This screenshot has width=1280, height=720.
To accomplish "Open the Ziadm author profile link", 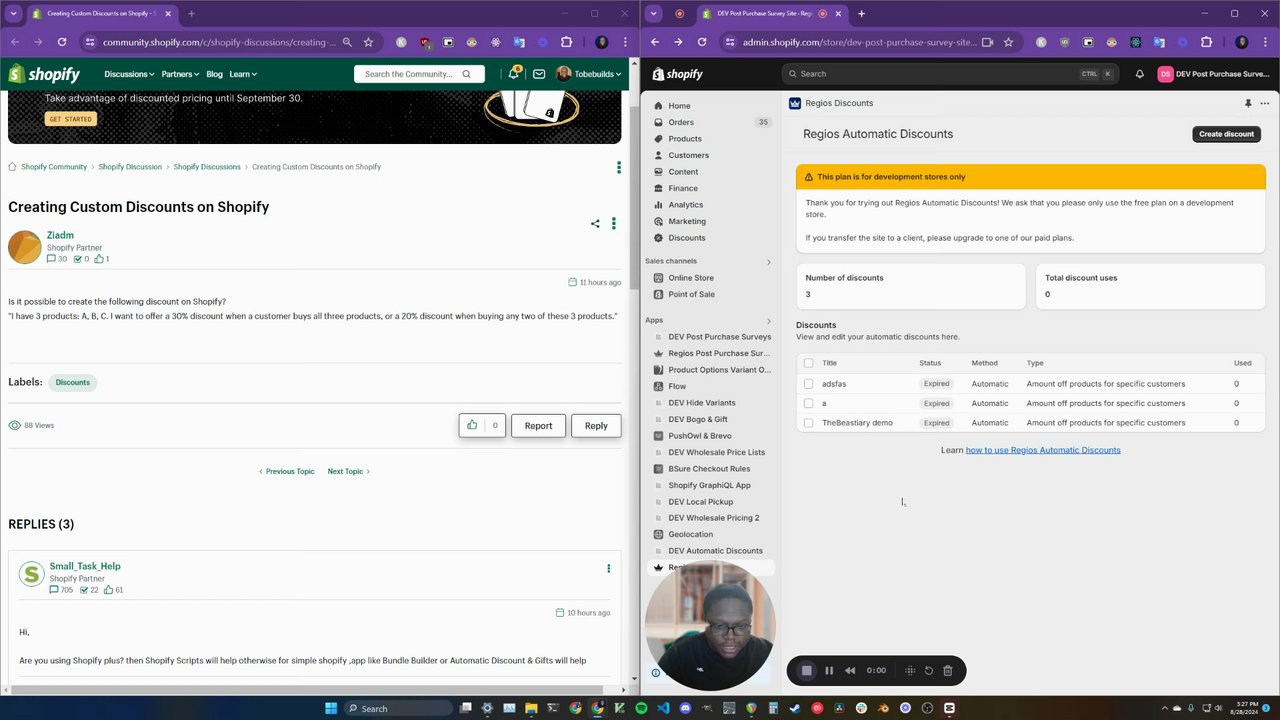I will click(x=60, y=235).
